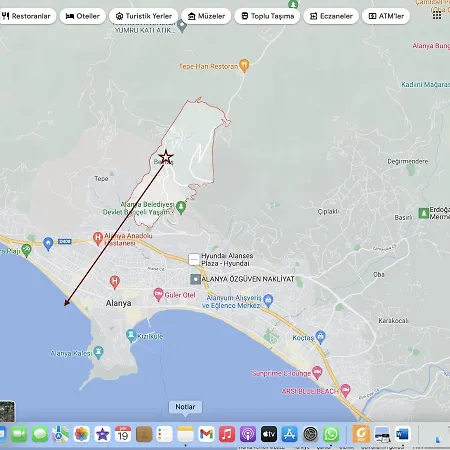The height and width of the screenshot is (450, 450).
Task: Launch Podcasts from the Dock
Action: pos(248,434)
